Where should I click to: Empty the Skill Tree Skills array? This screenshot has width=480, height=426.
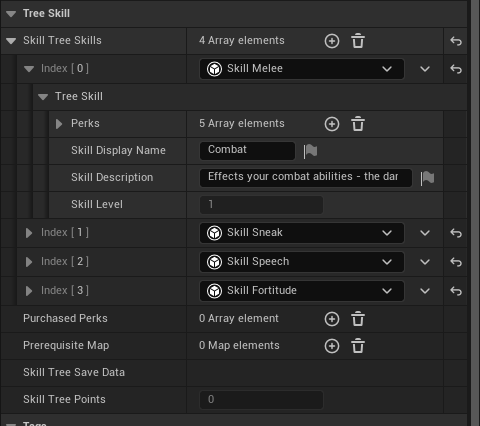point(358,41)
